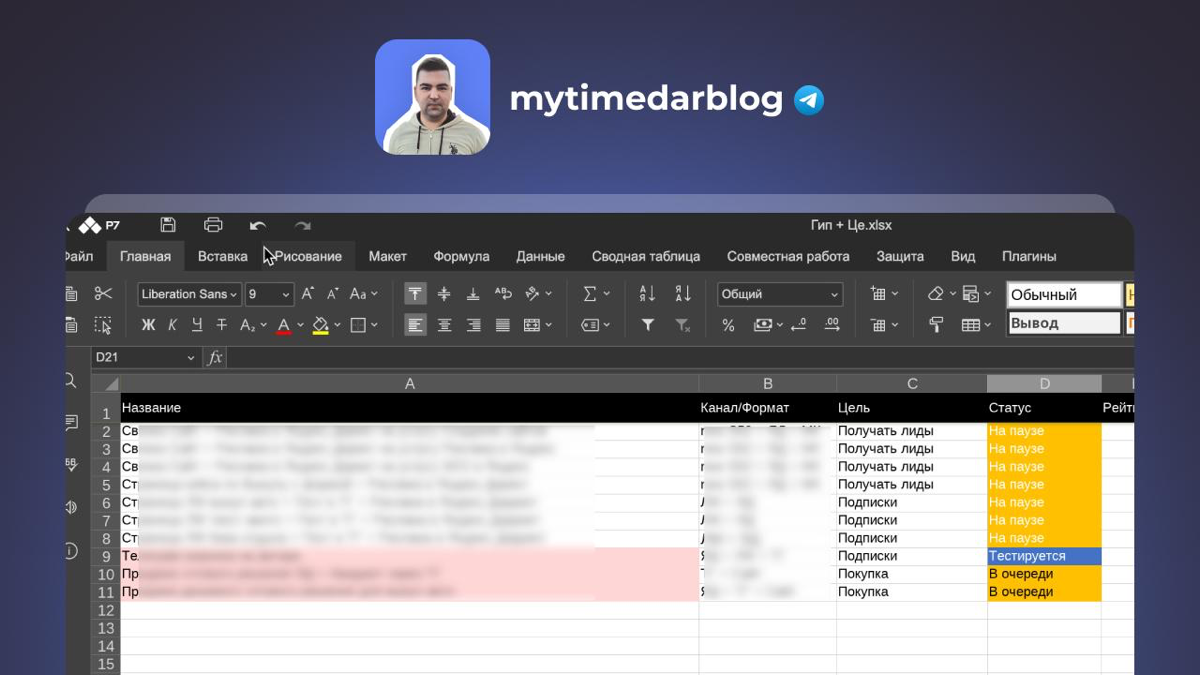Align cell content to bottom
Image resolution: width=1200 pixels, height=675 pixels.
pos(473,294)
